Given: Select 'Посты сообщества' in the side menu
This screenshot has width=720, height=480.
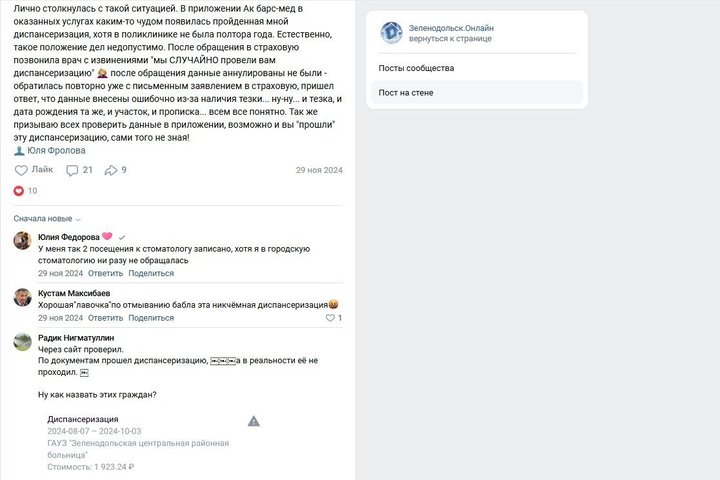Looking at the screenshot, I should 416,68.
